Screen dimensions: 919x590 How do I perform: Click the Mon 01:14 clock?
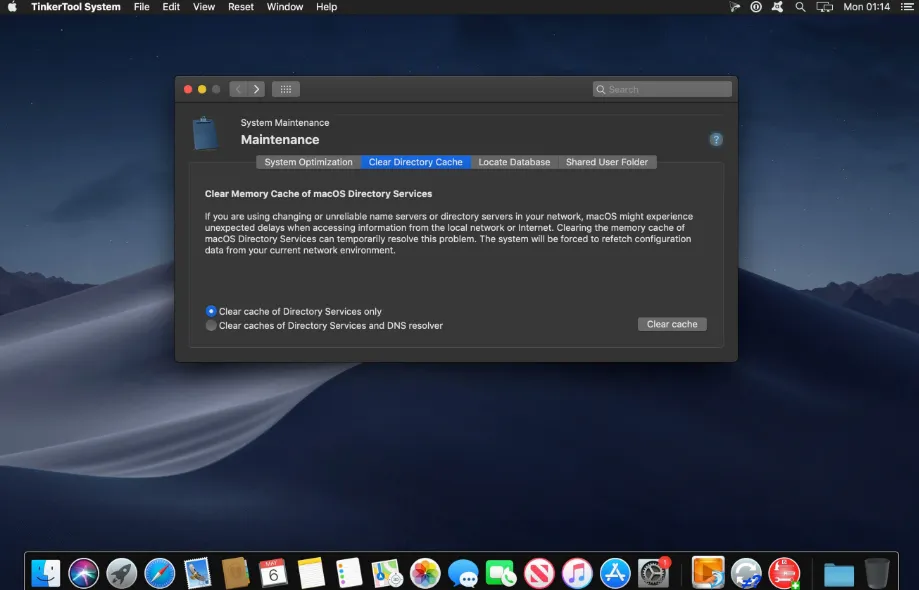click(866, 7)
